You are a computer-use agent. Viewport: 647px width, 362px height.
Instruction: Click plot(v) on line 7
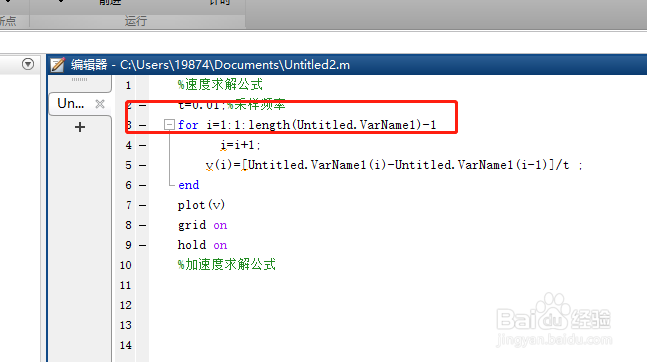201,205
